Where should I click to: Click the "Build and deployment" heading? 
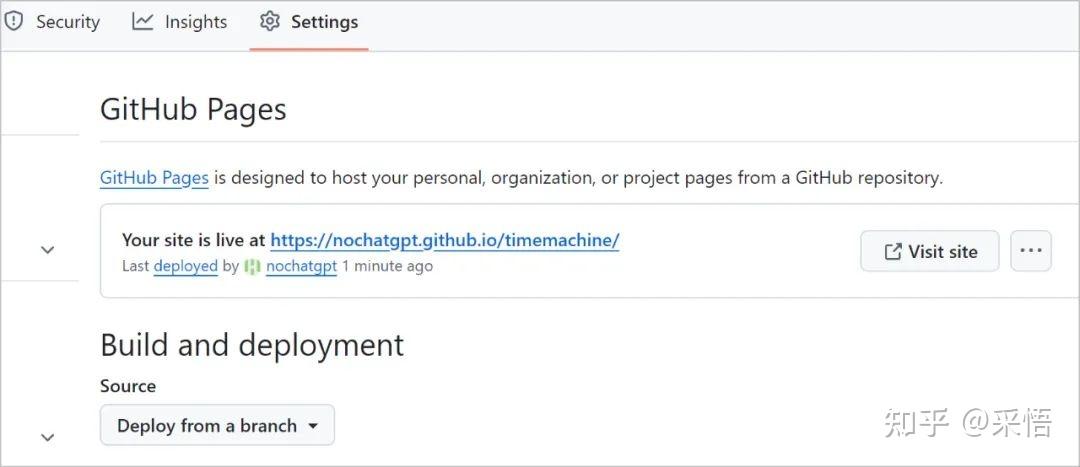252,345
